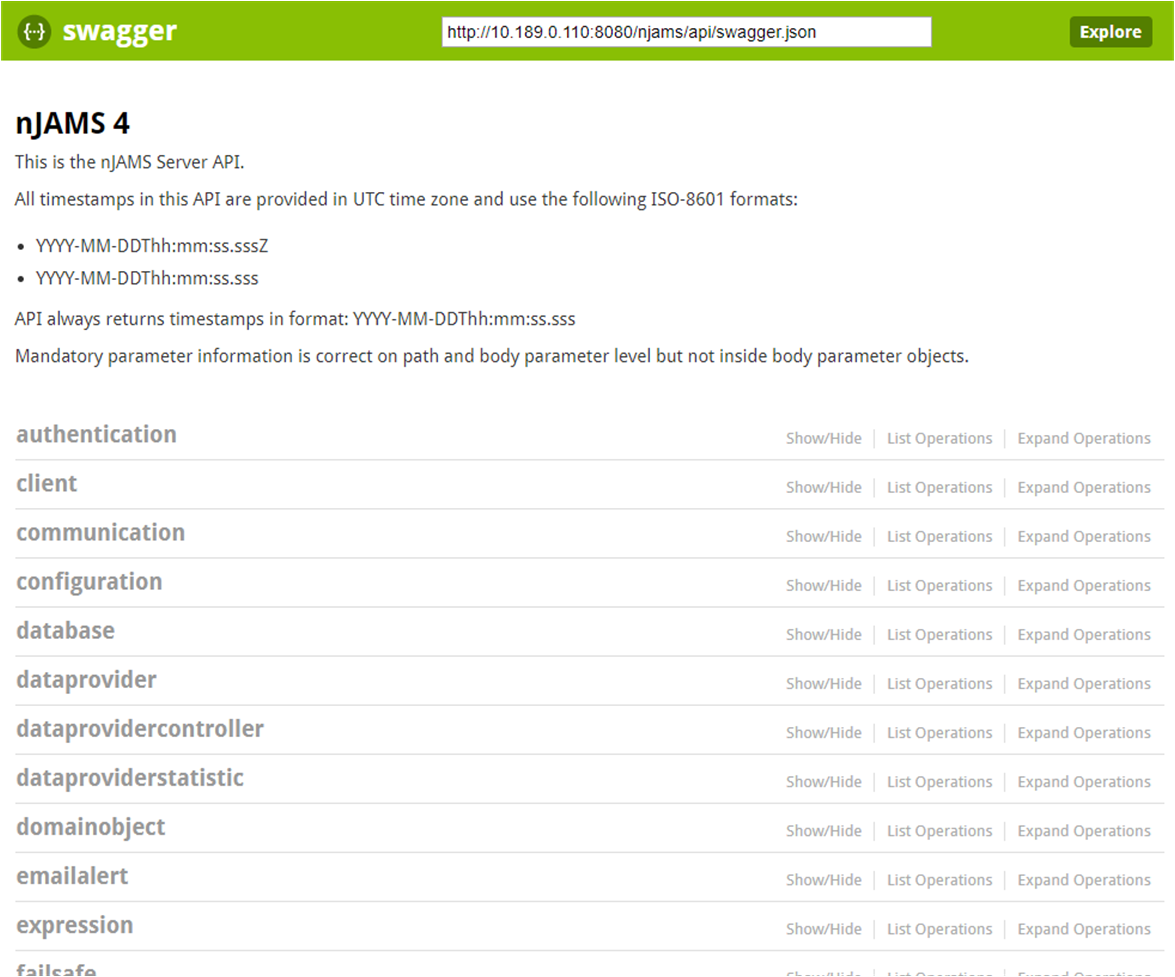Expand Operations for domainobject

pos(1084,831)
